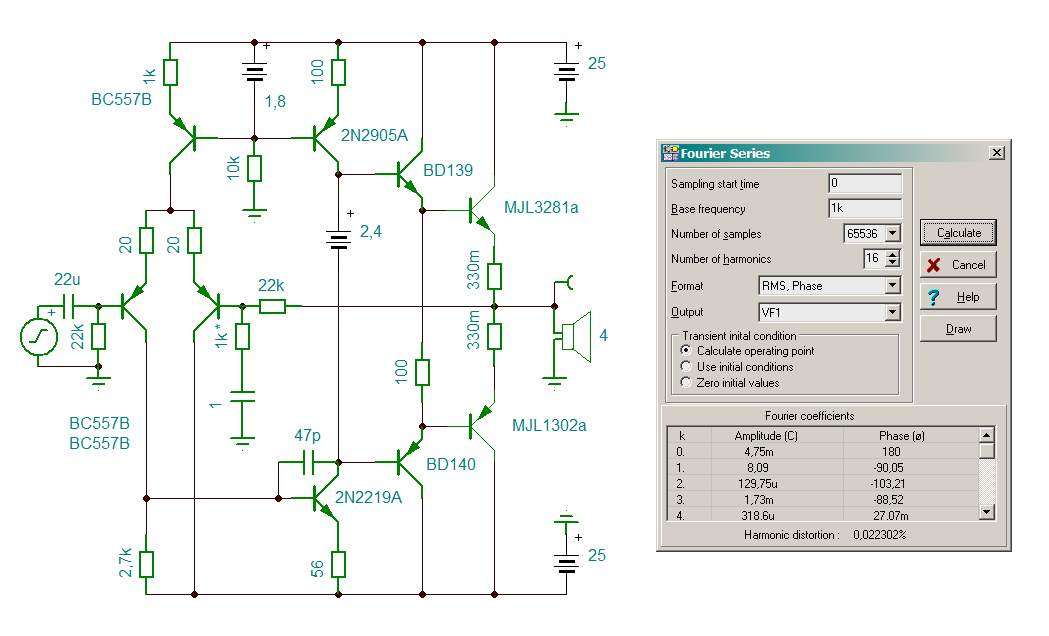1049x636 pixels.
Task: Click the Calculate button
Action: [958, 233]
